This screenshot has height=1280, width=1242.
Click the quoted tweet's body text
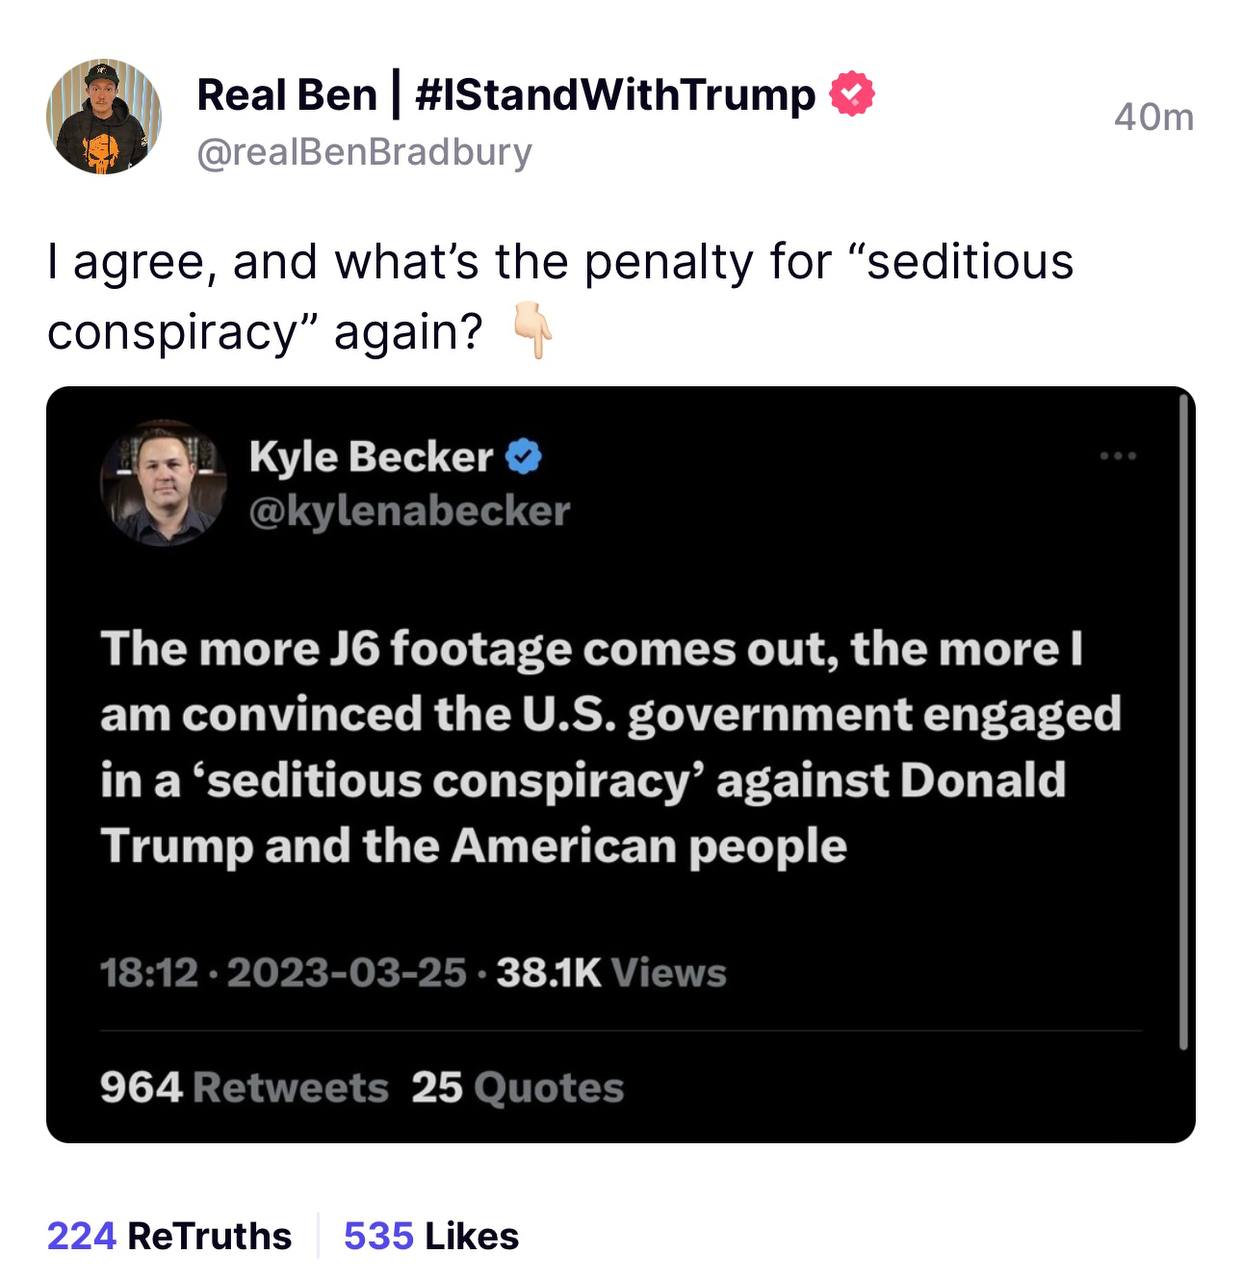coord(610,746)
